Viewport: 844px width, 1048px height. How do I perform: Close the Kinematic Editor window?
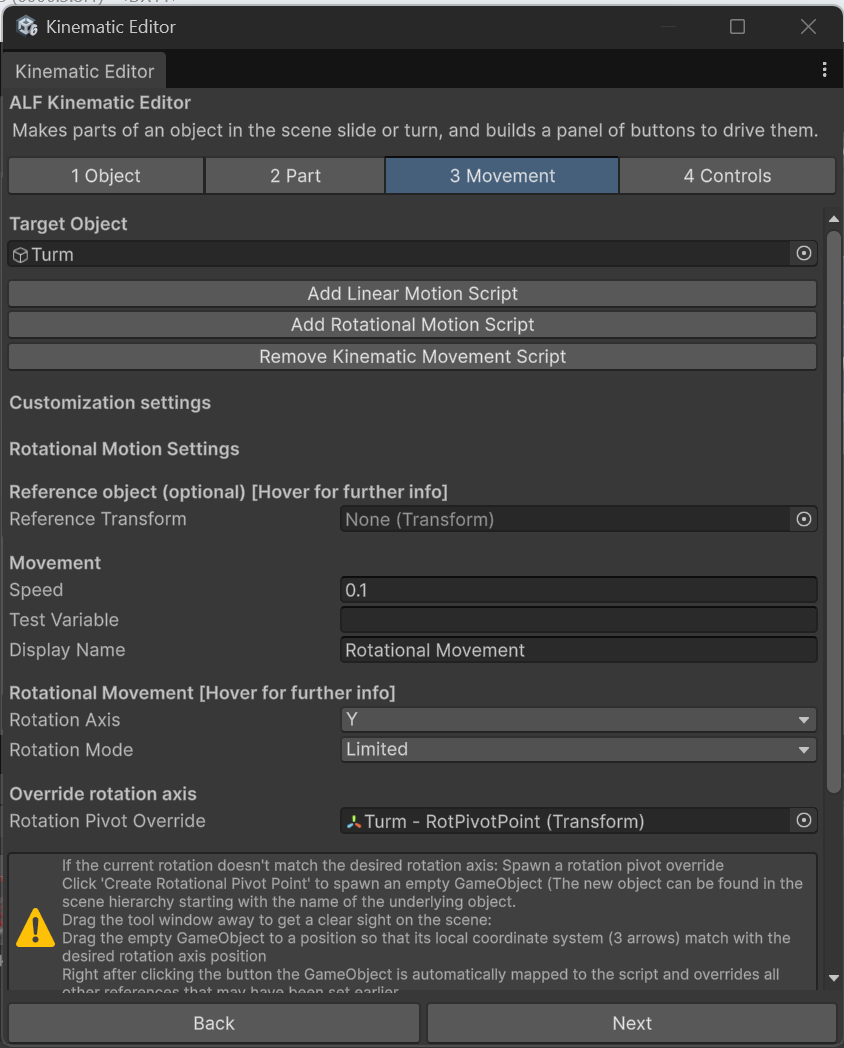coord(808,27)
